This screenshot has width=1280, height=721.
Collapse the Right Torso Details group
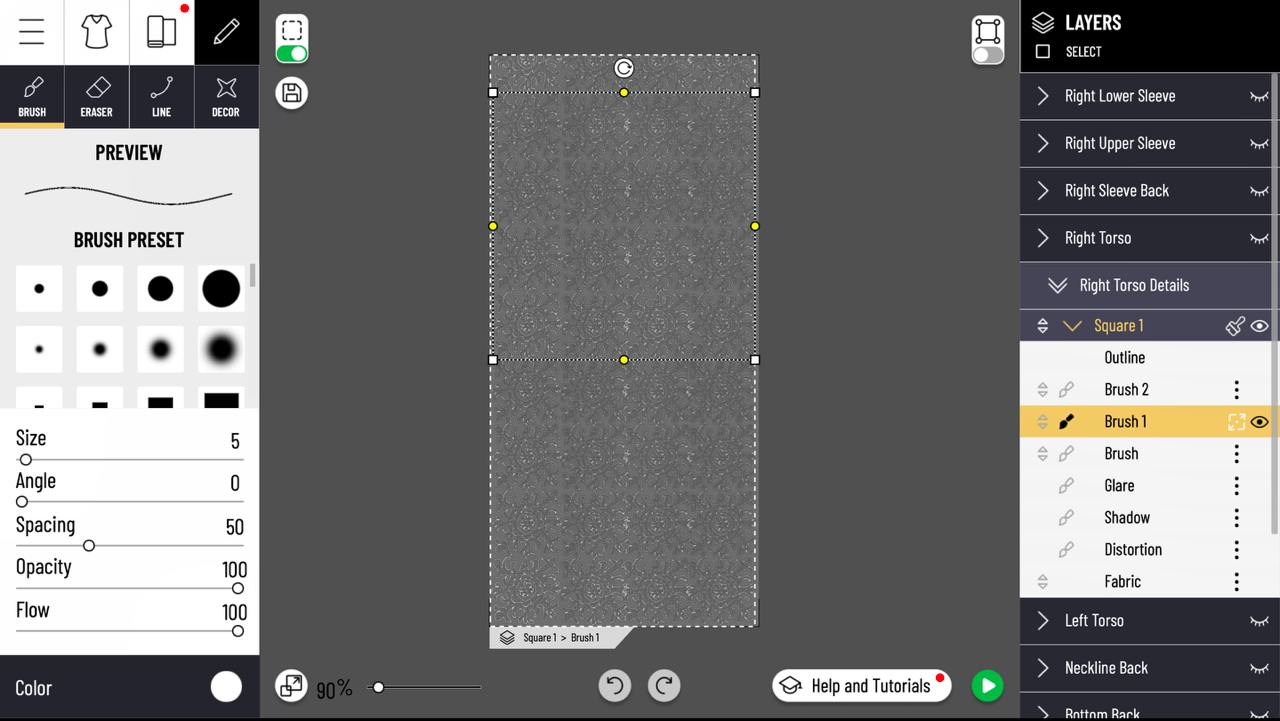pyautogui.click(x=1057, y=285)
